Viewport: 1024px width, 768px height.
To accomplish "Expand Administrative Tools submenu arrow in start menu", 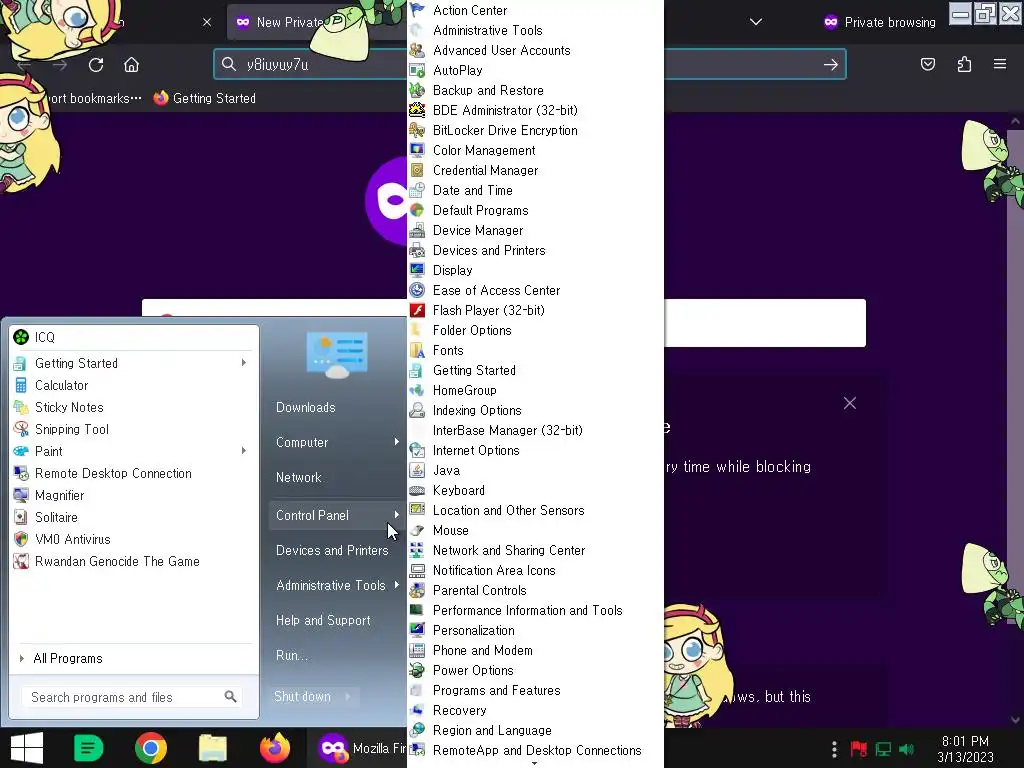I will [x=396, y=585].
